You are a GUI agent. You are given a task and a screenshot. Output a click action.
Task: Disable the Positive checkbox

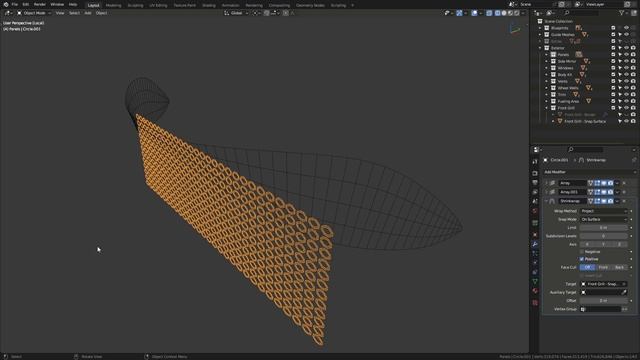click(x=582, y=259)
